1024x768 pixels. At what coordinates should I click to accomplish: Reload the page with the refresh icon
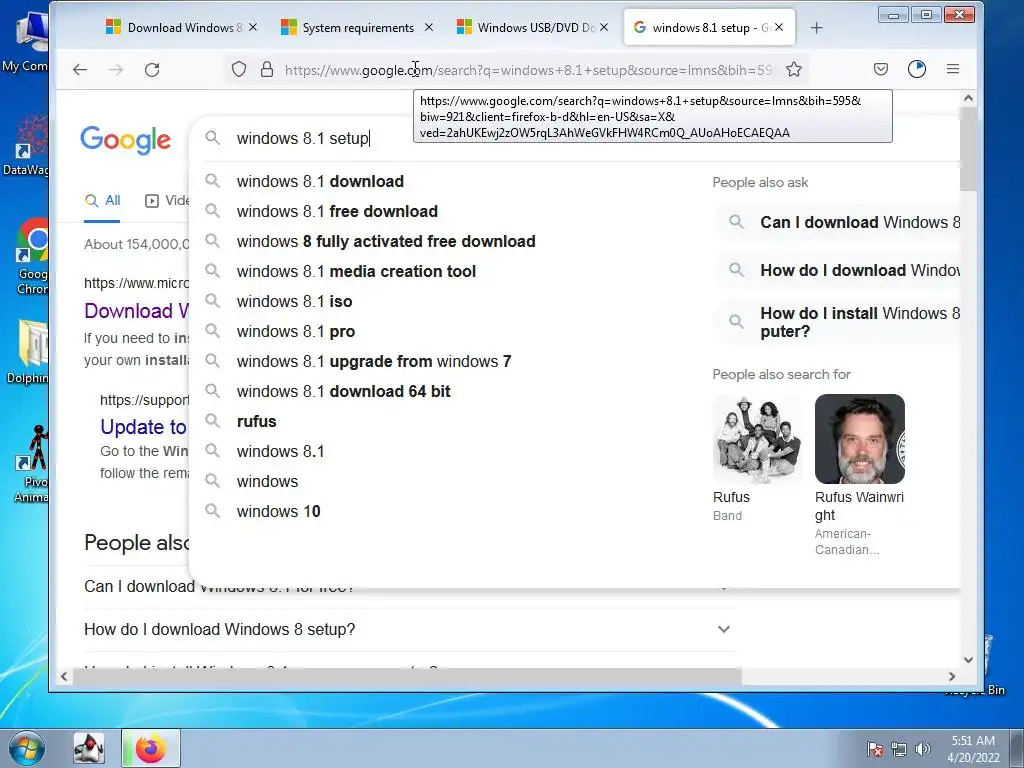152,70
